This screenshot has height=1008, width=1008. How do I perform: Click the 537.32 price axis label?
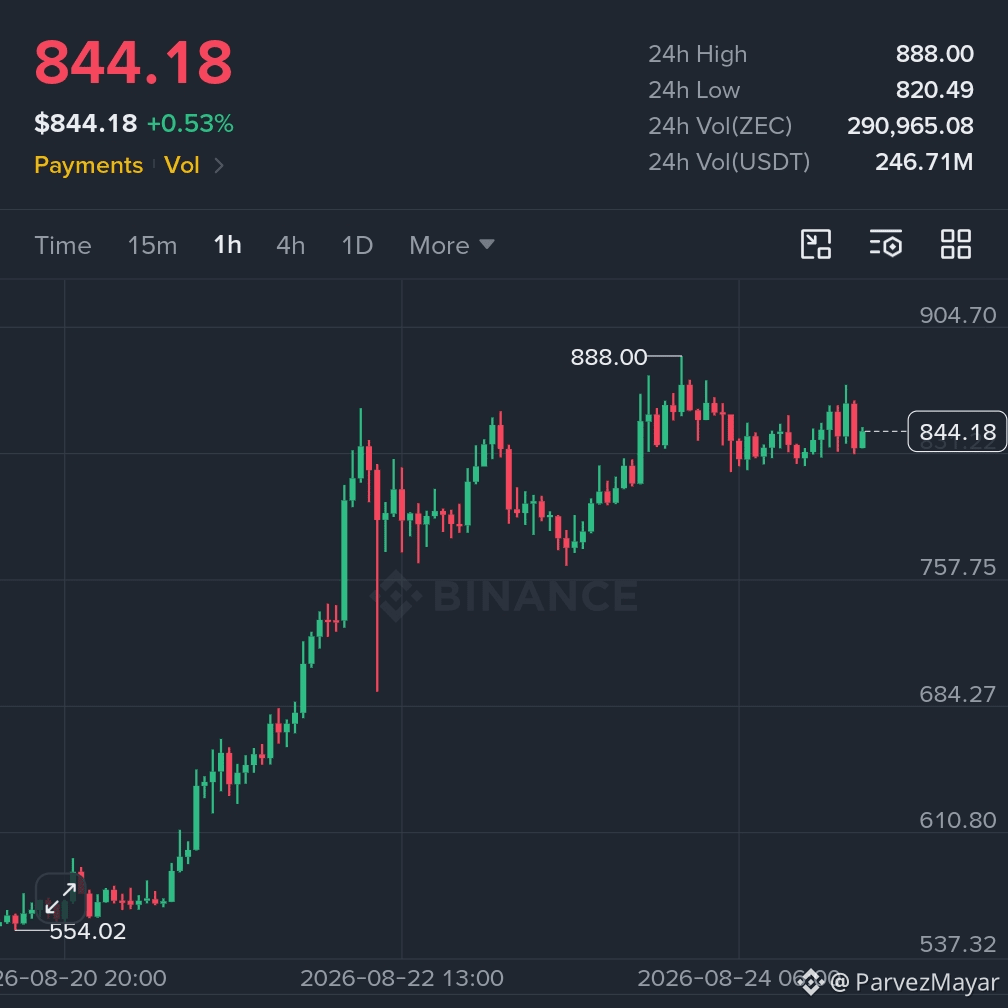tap(958, 944)
